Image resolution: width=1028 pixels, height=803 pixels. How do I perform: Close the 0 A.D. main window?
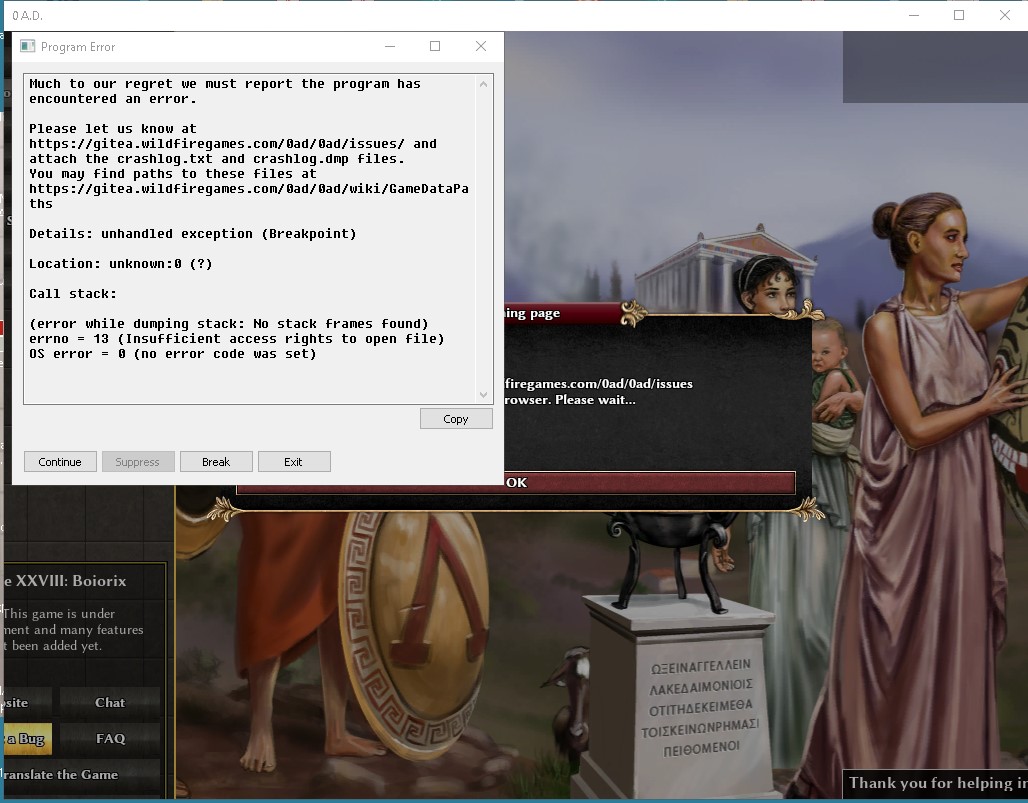(1005, 16)
